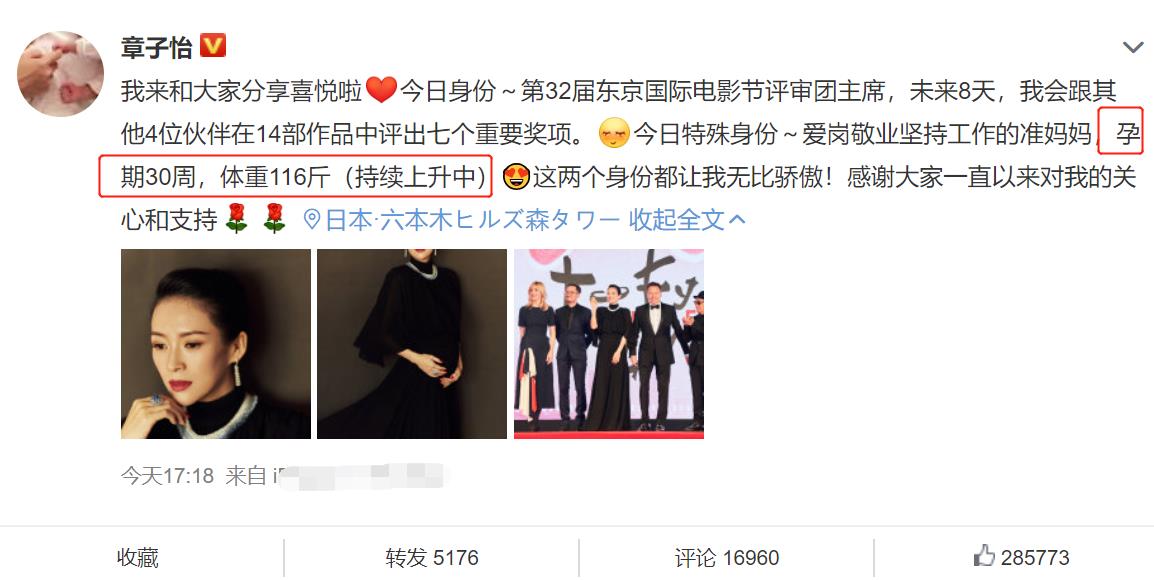Image resolution: width=1154 pixels, height=580 pixels.
Task: Click the 今天17:18 timestamp
Action: [167, 475]
